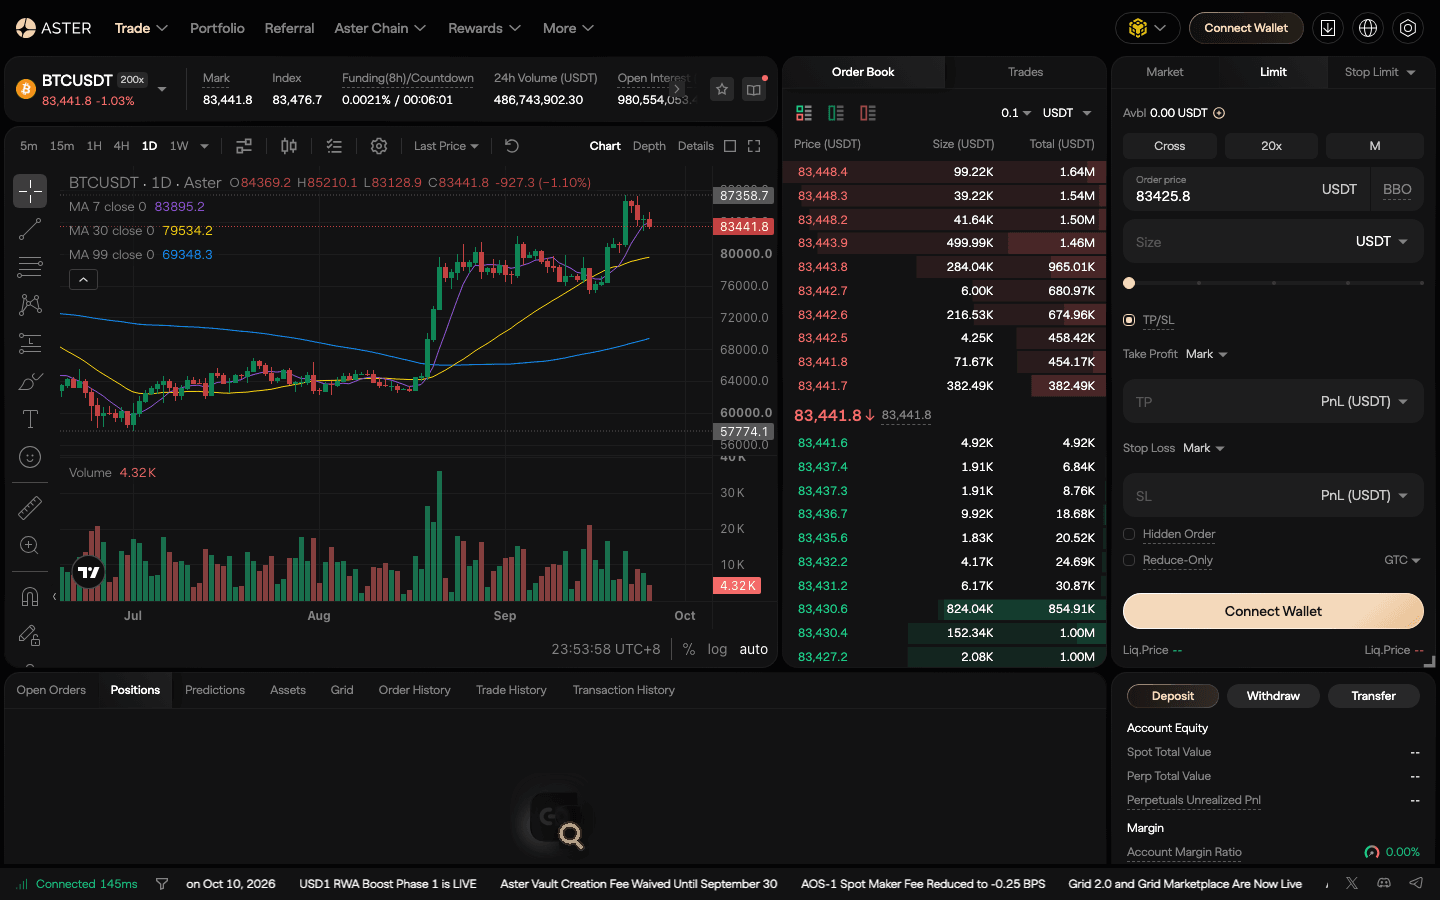Select the text annotation tool
This screenshot has width=1440, height=900.
(30, 419)
